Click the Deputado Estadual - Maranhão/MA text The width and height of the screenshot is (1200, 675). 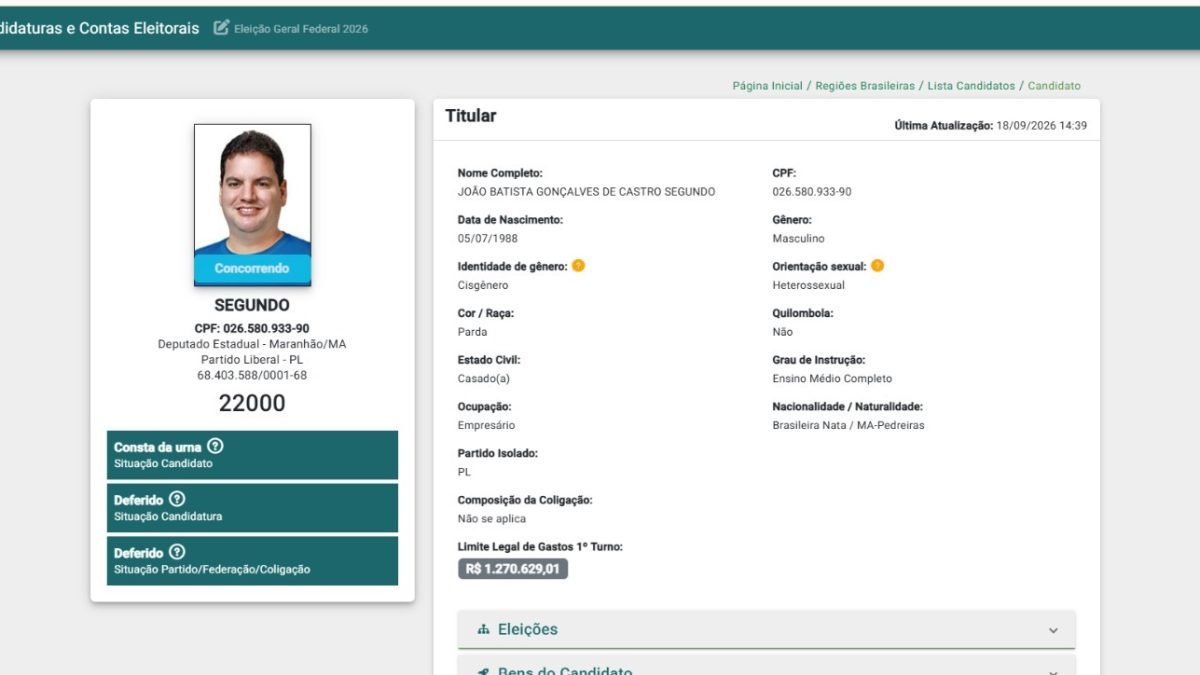click(252, 344)
